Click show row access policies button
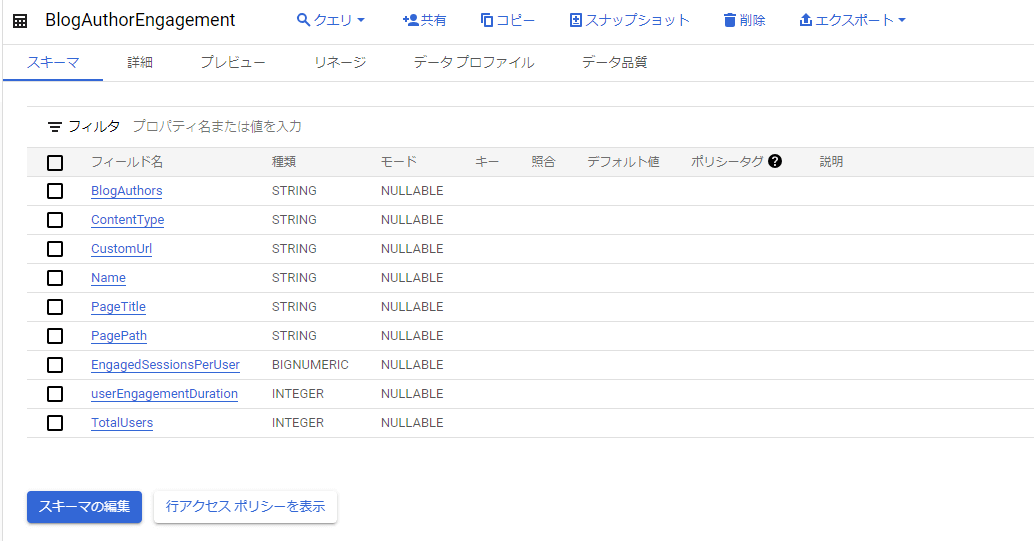 [x=245, y=506]
